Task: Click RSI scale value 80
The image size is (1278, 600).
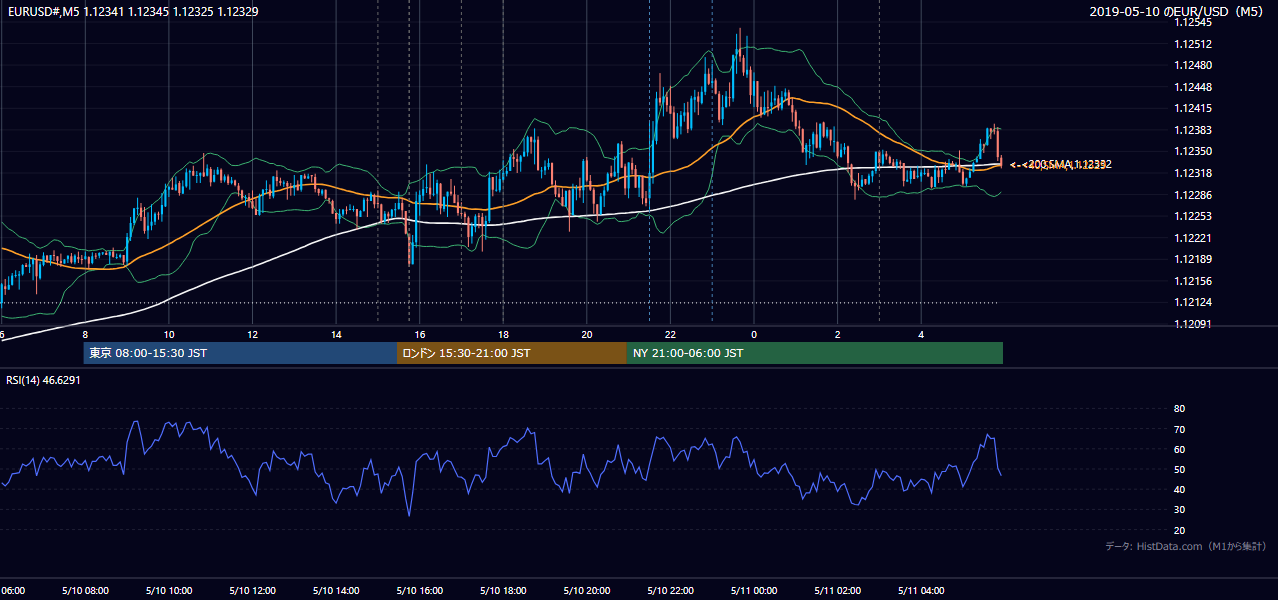Action: (x=1179, y=409)
